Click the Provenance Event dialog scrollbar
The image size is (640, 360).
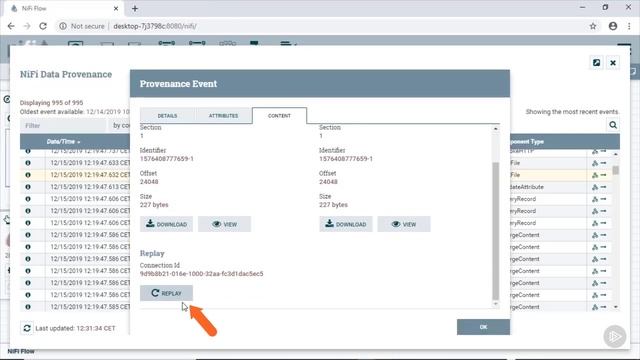coord(496,231)
